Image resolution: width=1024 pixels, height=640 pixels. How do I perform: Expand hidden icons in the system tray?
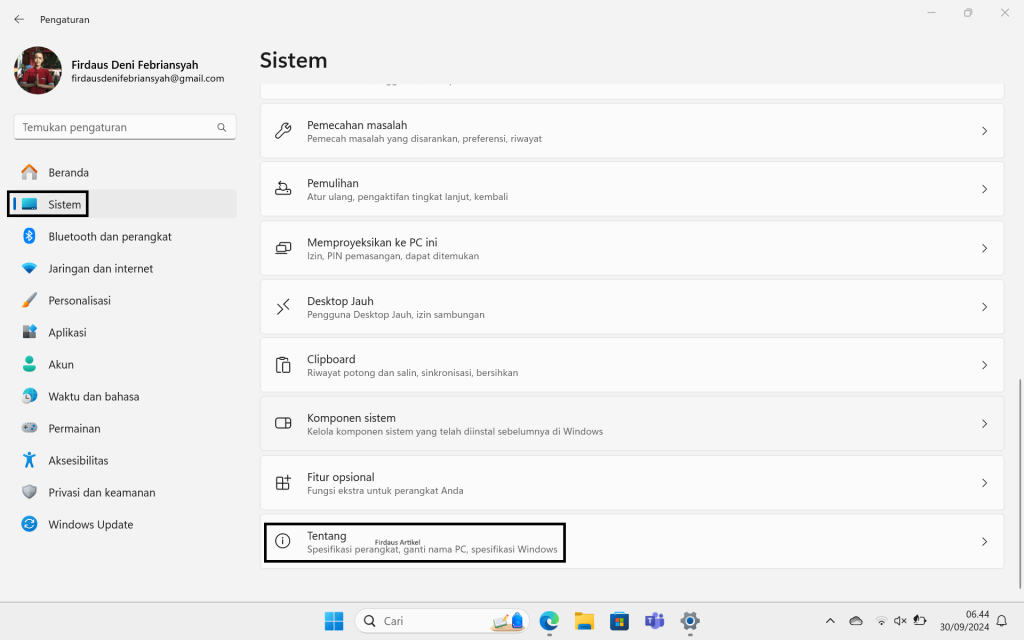pos(830,620)
